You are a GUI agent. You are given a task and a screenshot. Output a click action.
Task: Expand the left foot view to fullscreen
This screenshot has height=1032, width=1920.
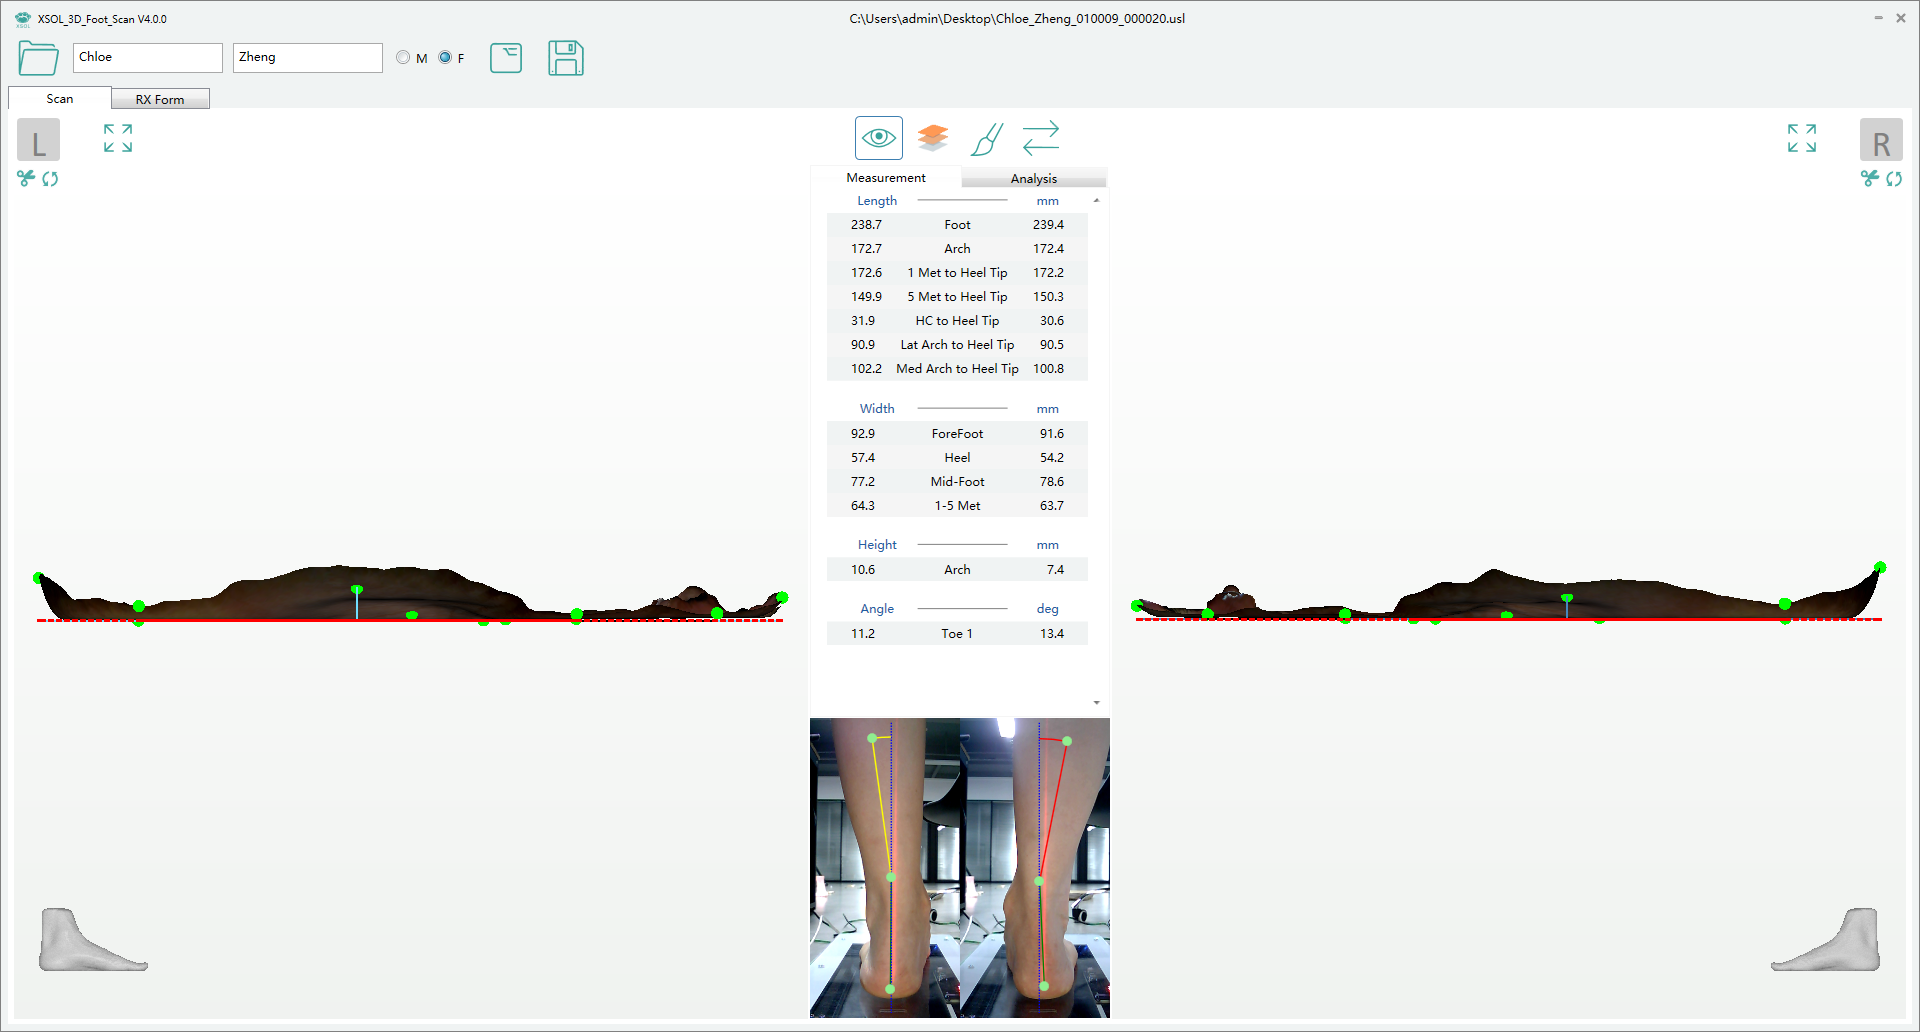pyautogui.click(x=117, y=138)
